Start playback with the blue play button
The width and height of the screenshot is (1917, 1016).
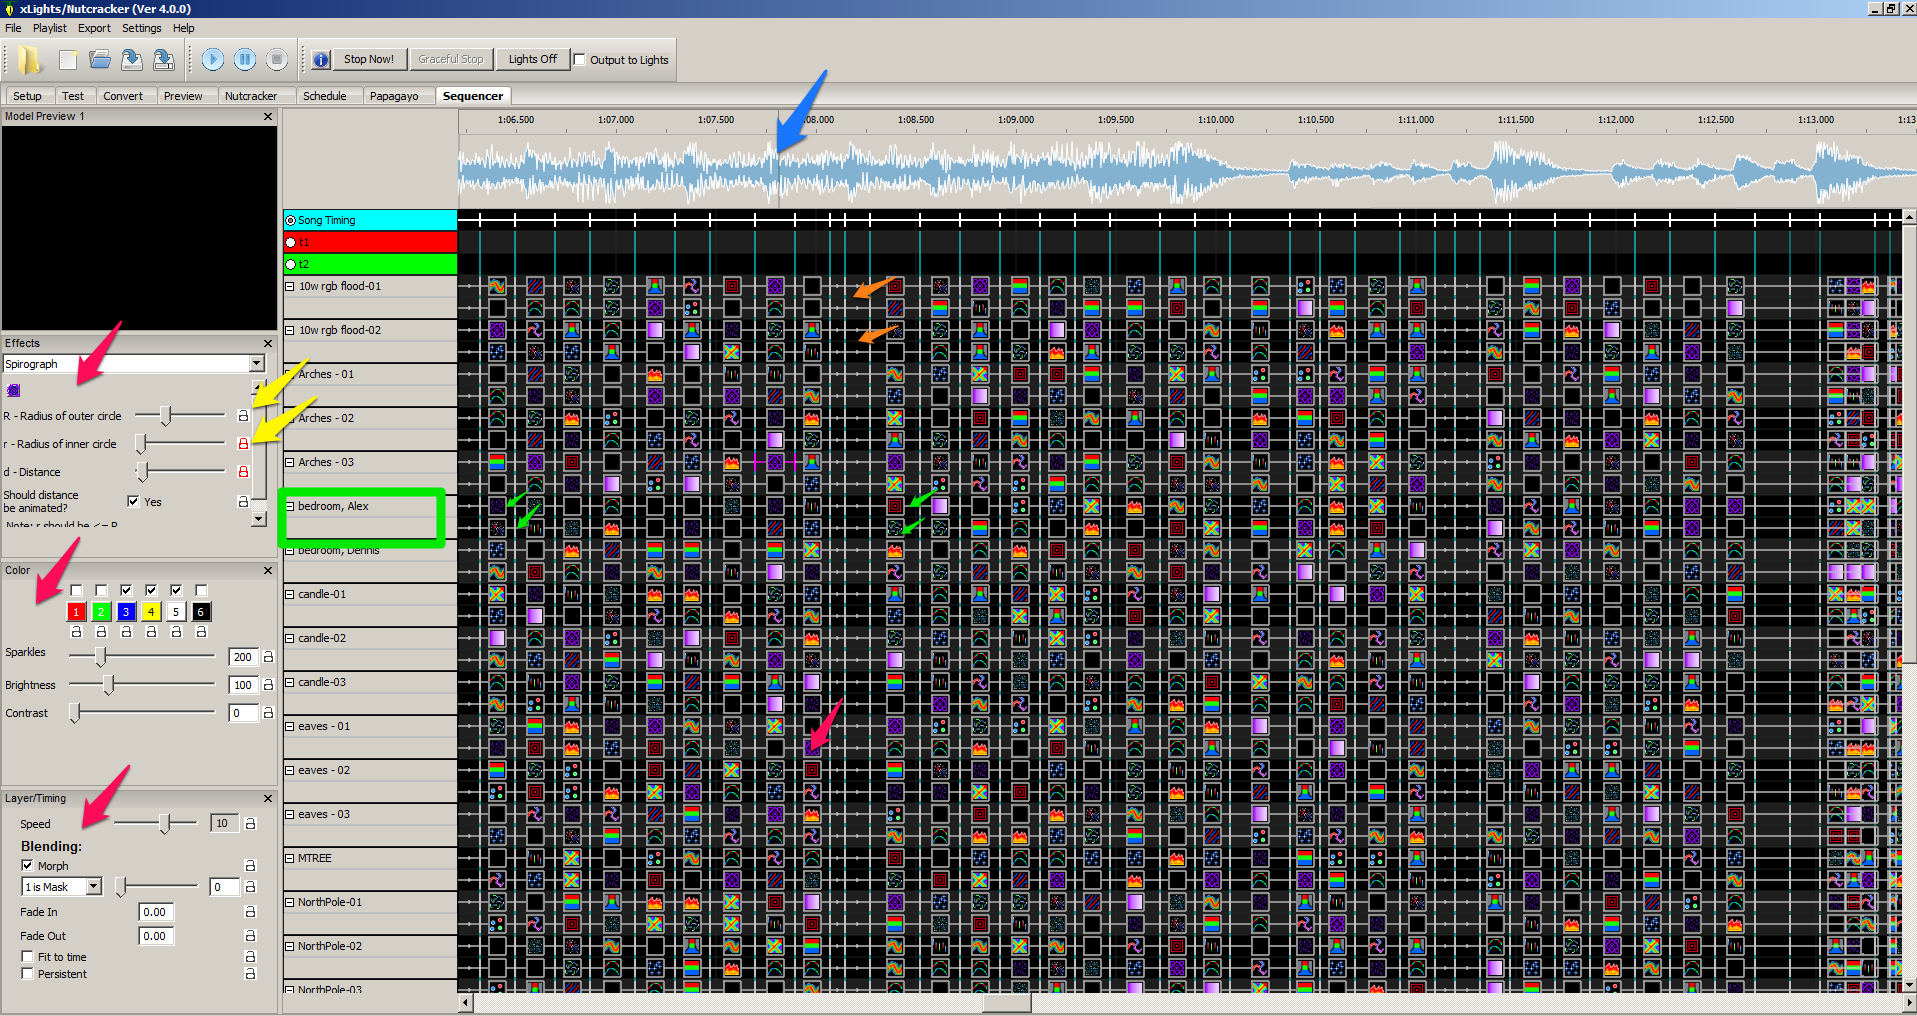(212, 60)
